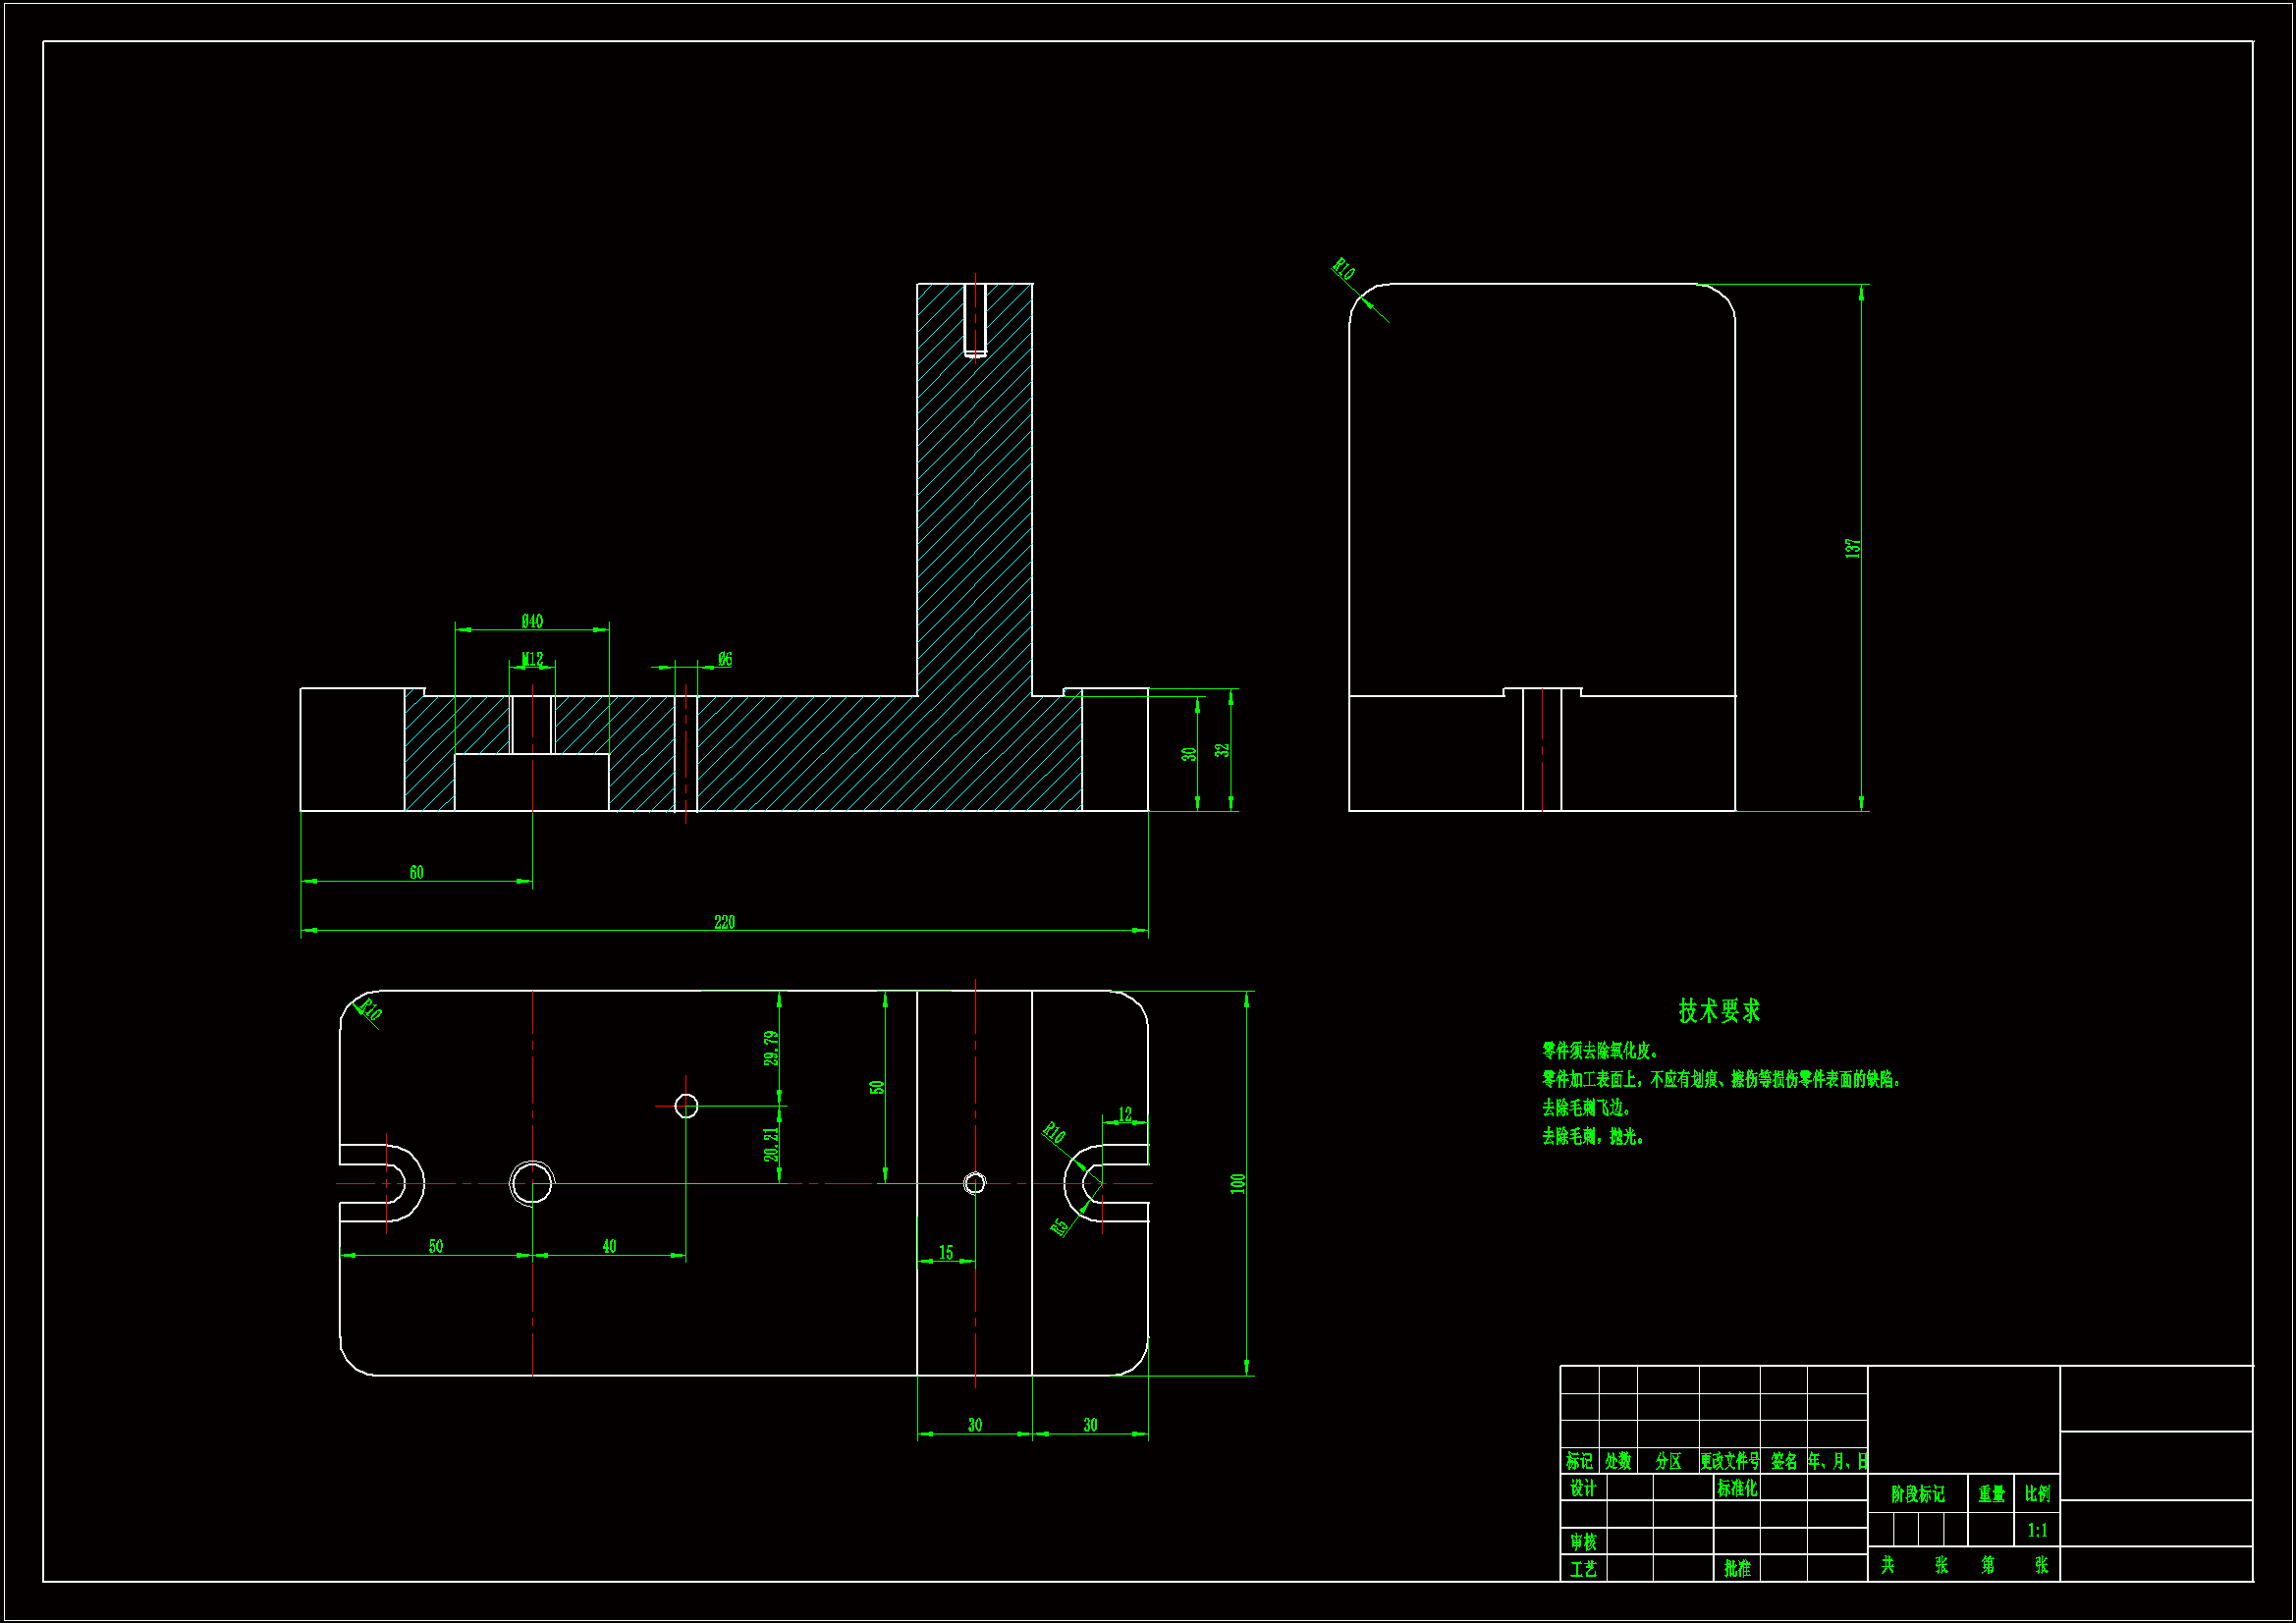Click the 220 overall length dimension text

(724, 922)
